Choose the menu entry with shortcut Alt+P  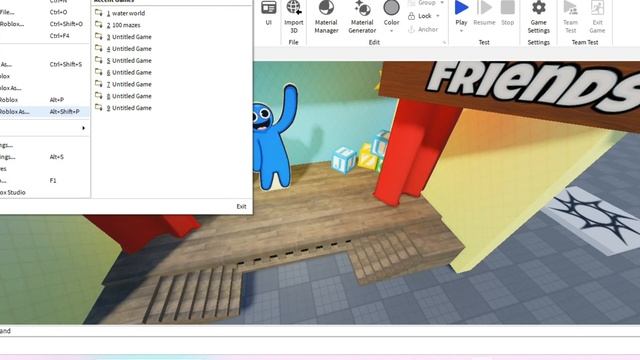[x=44, y=100]
